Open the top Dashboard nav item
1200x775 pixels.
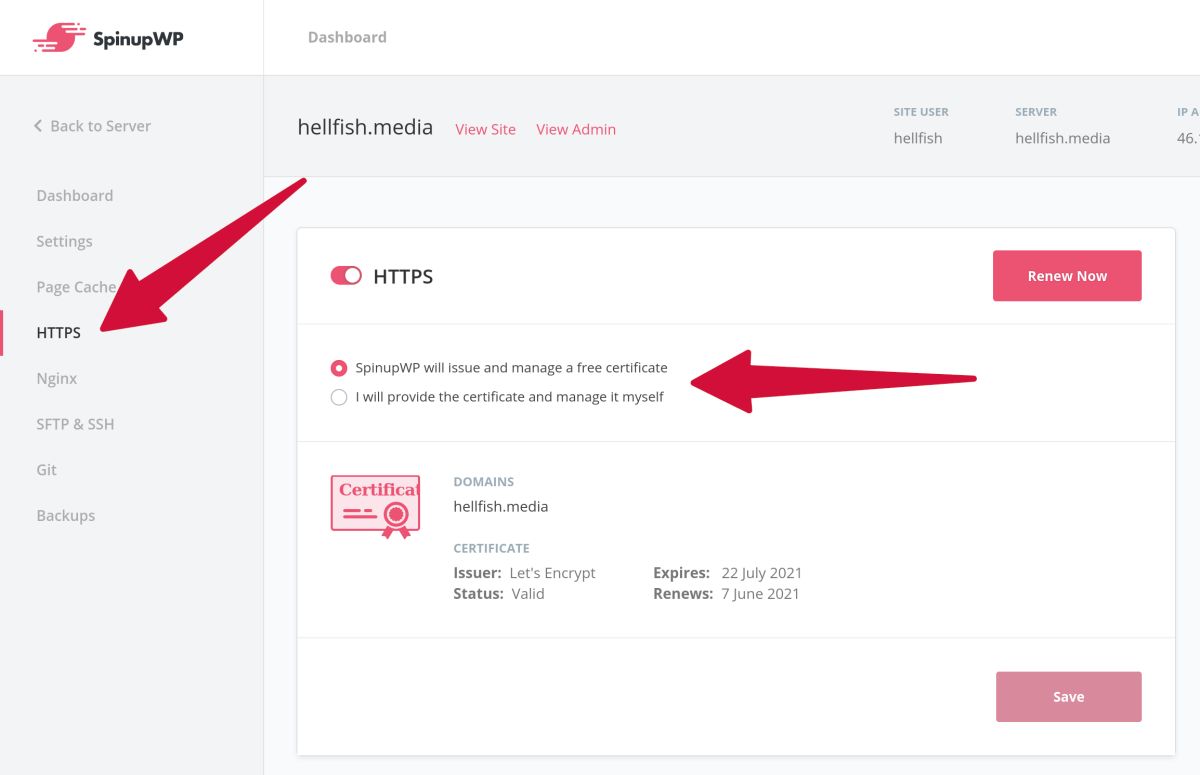coord(347,37)
